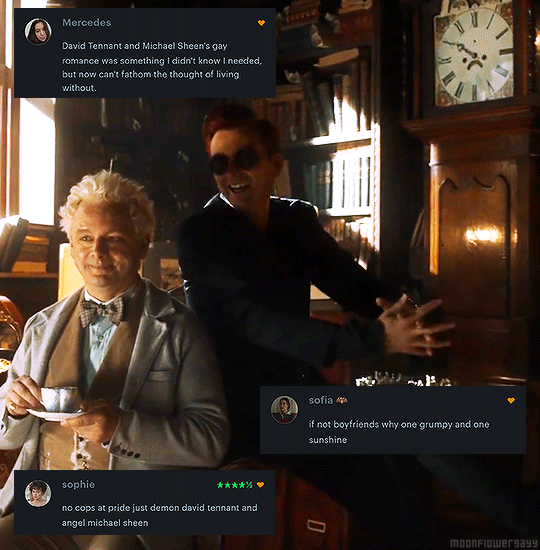Viewport: 540px width, 550px height.
Task: Click the bat emoji beside sofia's name
Action: tap(342, 400)
